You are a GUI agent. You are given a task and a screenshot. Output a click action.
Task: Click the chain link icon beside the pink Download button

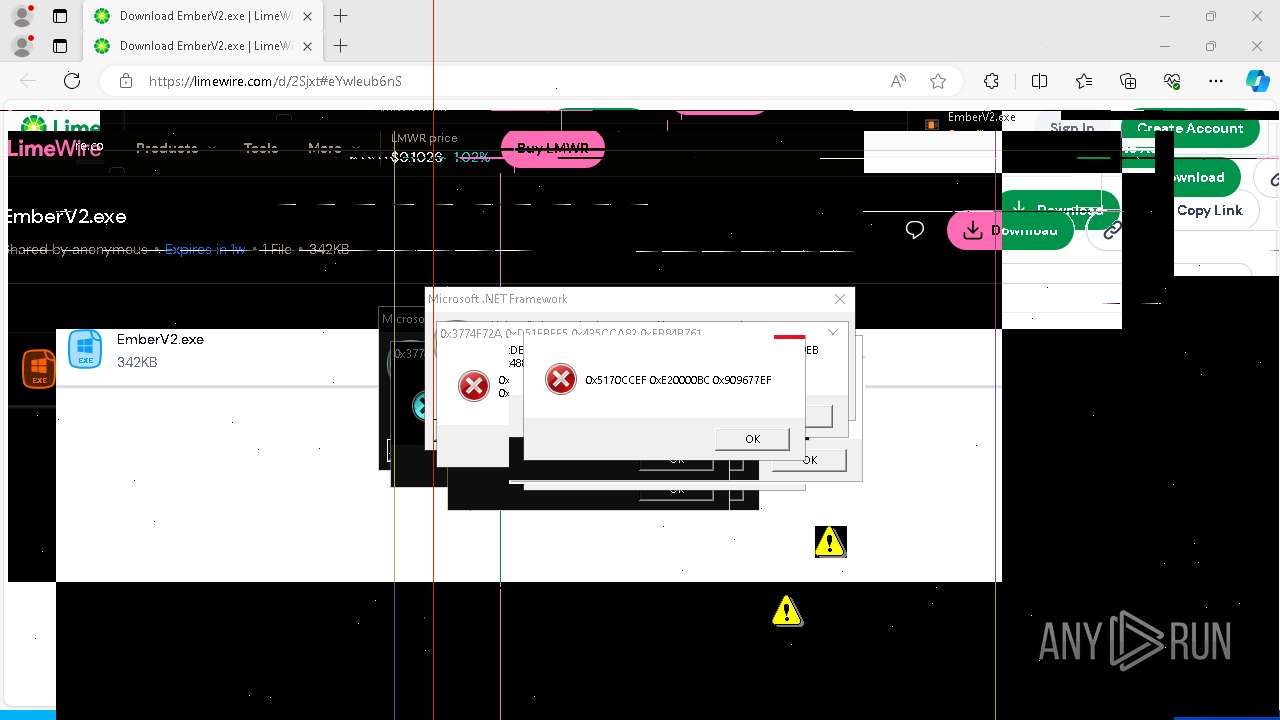tap(1110, 231)
